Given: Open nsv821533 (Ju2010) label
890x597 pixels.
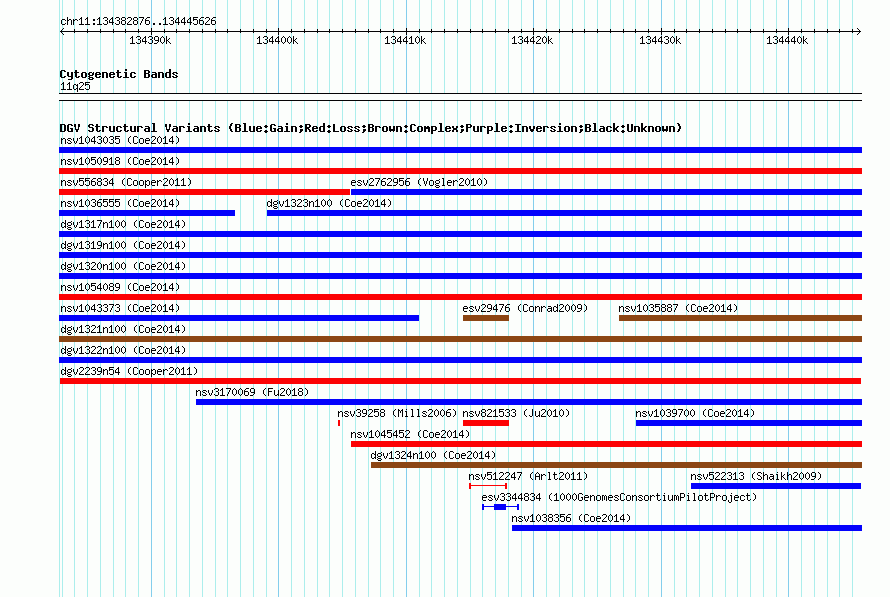Looking at the screenshot, I should [516, 413].
